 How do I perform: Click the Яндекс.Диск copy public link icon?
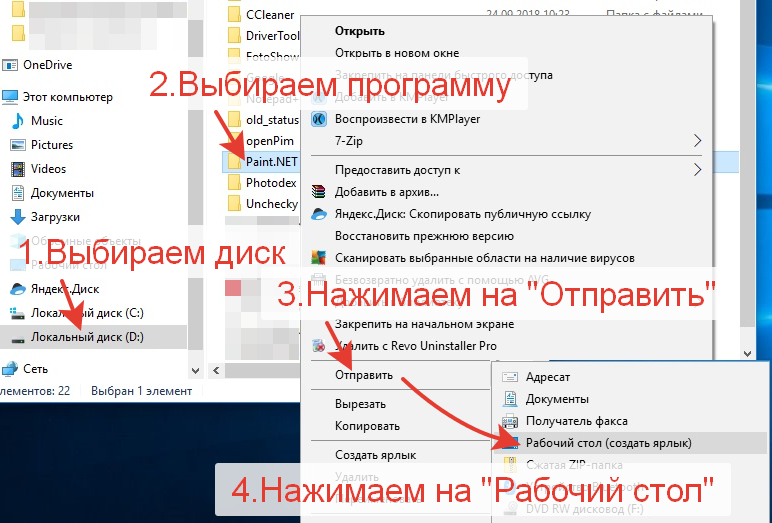(319, 214)
